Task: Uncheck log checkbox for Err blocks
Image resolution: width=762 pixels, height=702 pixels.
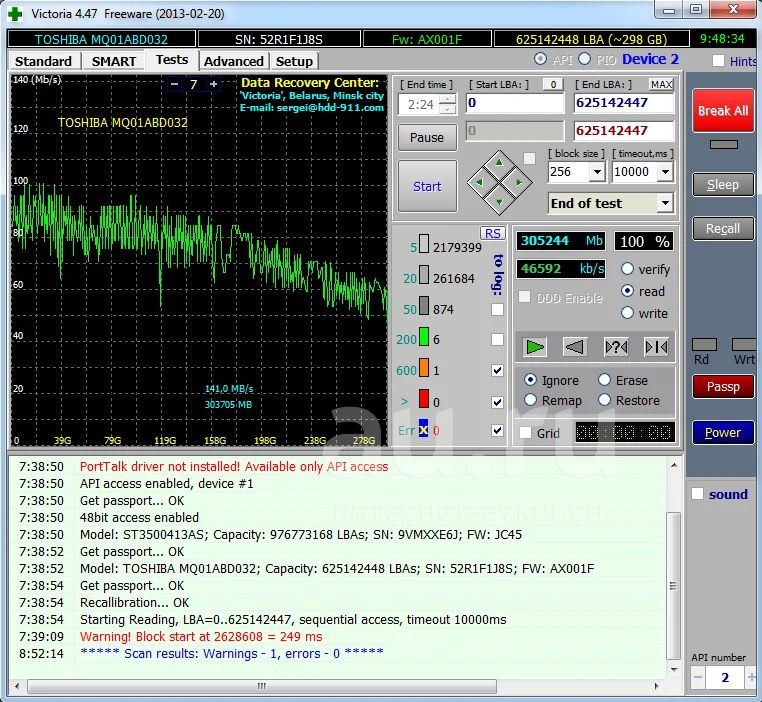Action: (x=497, y=430)
